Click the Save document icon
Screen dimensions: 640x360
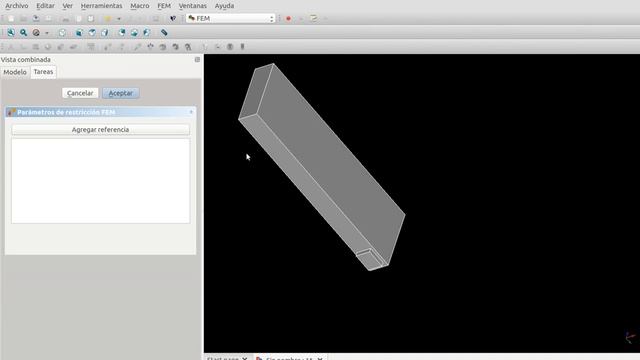click(36, 19)
